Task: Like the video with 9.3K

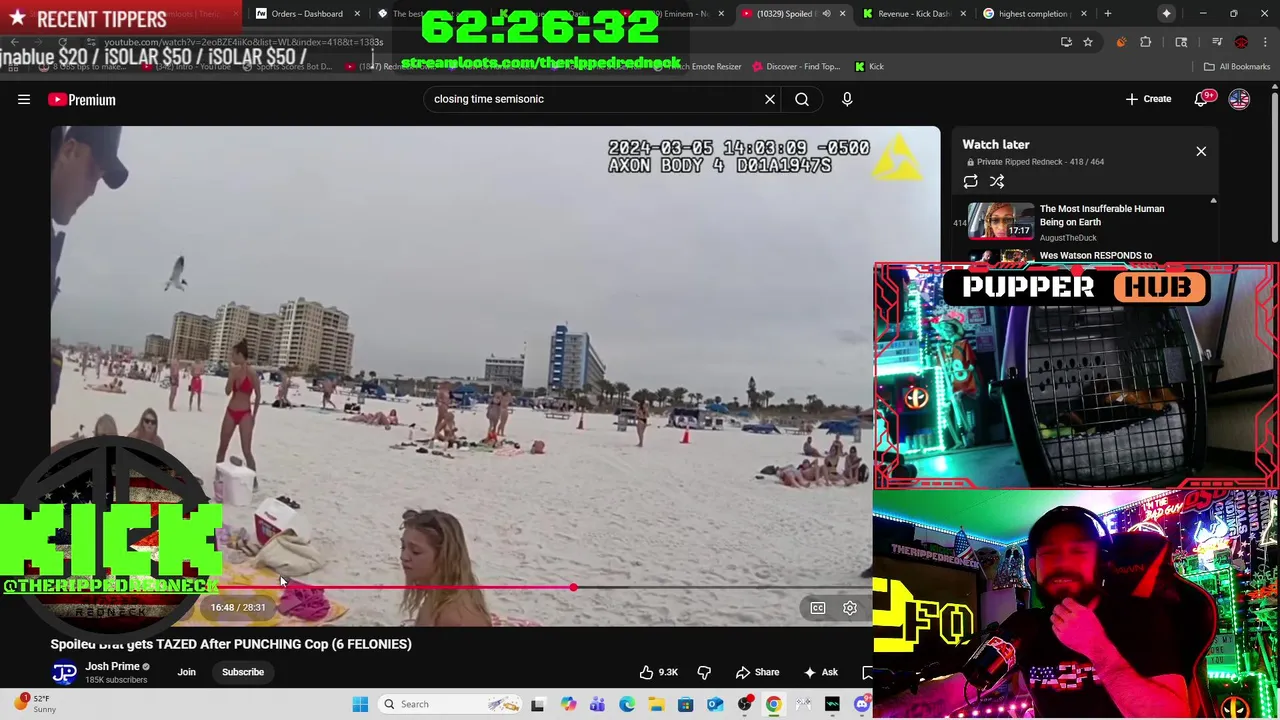Action: 659,672
